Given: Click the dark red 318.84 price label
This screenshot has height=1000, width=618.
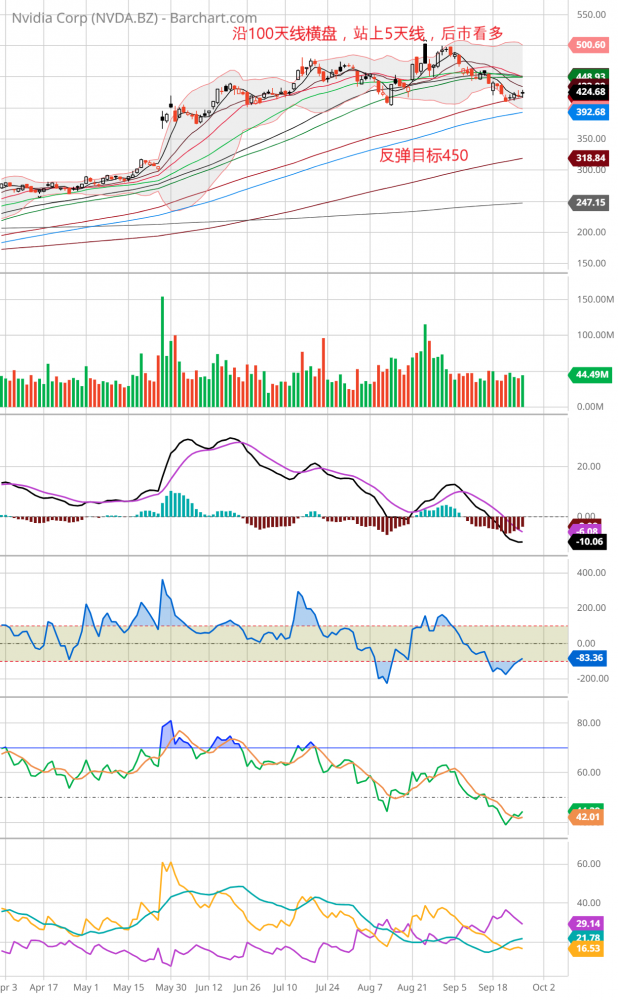Looking at the screenshot, I should 592,158.
